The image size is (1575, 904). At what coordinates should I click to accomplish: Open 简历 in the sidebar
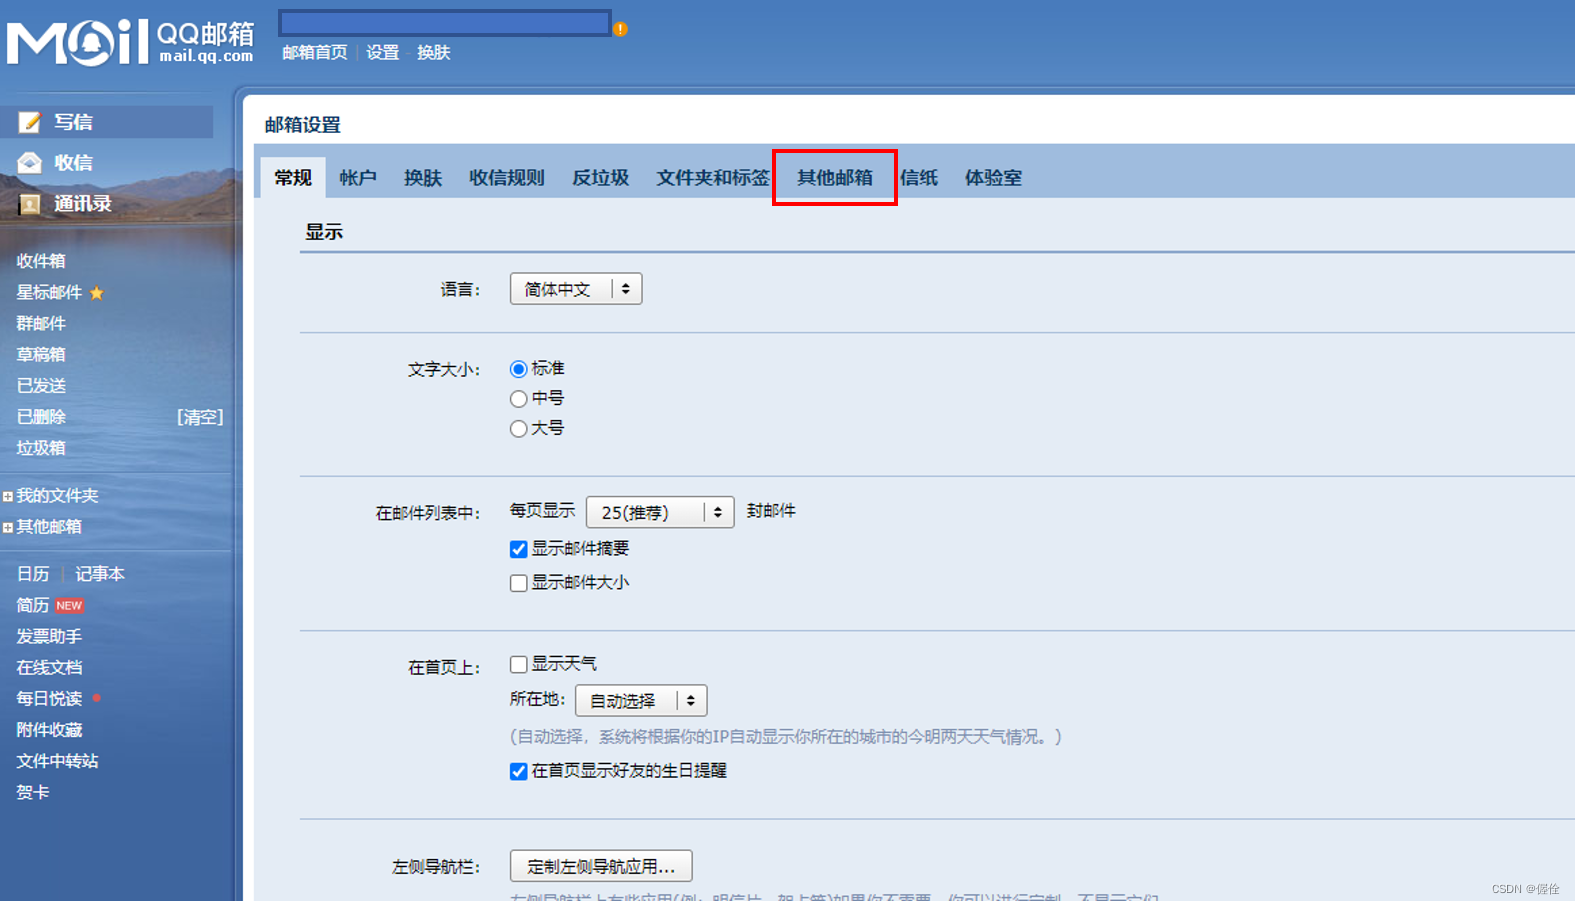[33, 606]
